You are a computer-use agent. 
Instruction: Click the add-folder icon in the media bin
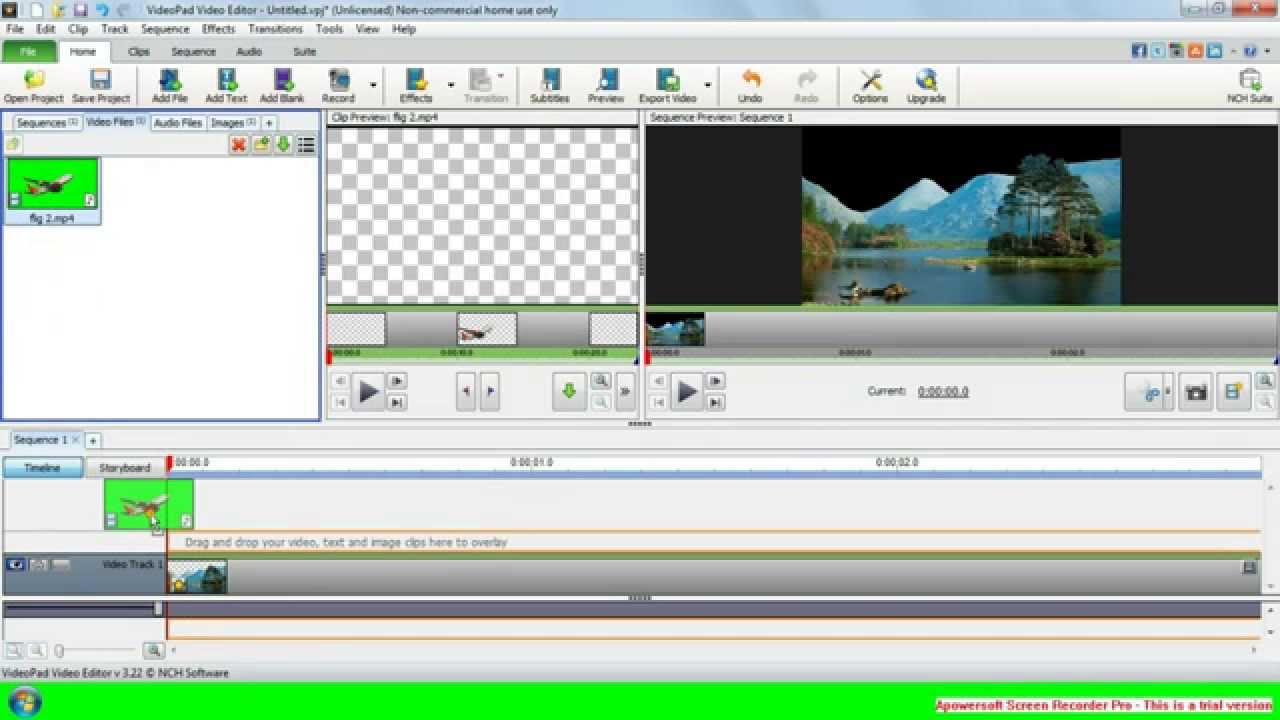click(261, 145)
